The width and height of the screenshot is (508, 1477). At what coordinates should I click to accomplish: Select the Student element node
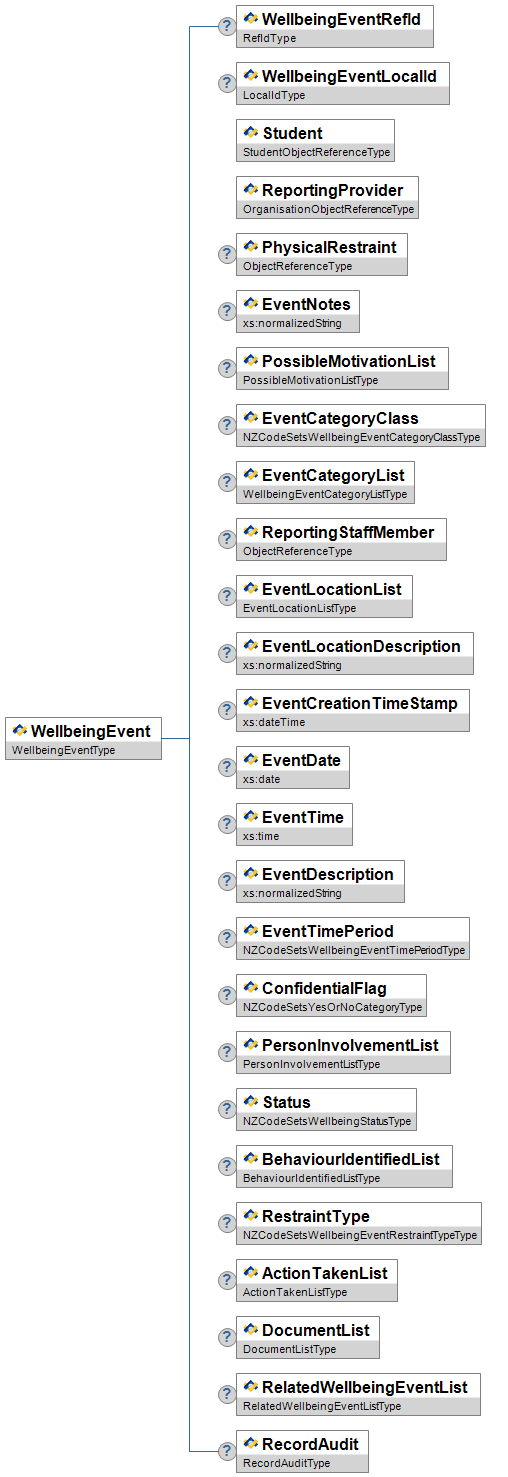(x=315, y=140)
